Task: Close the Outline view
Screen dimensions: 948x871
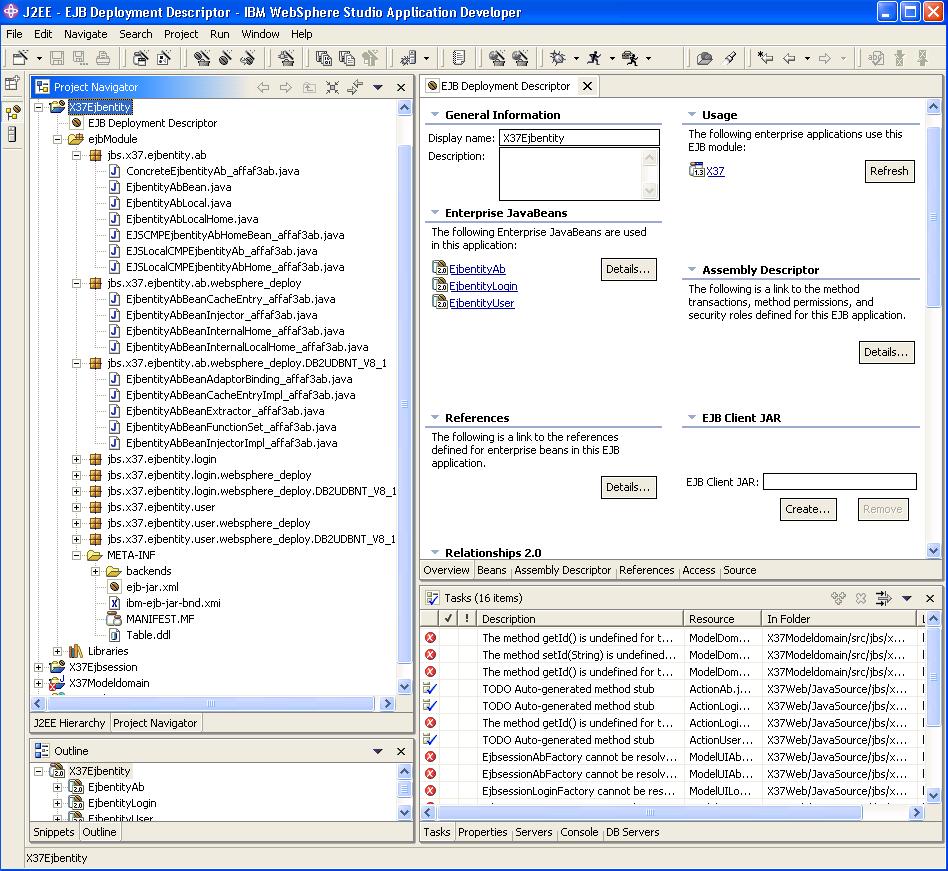Action: coord(401,751)
